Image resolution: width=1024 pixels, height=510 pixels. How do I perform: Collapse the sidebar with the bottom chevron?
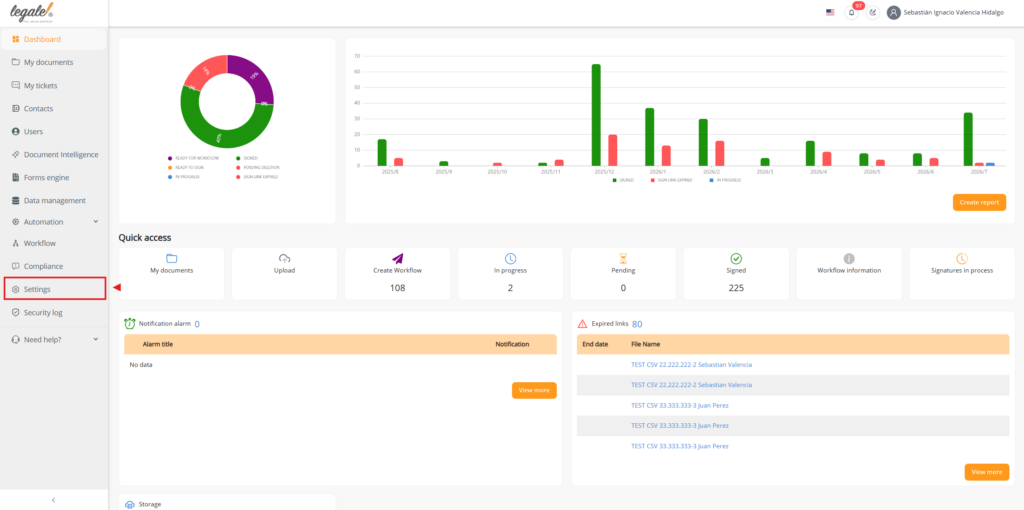click(x=54, y=500)
